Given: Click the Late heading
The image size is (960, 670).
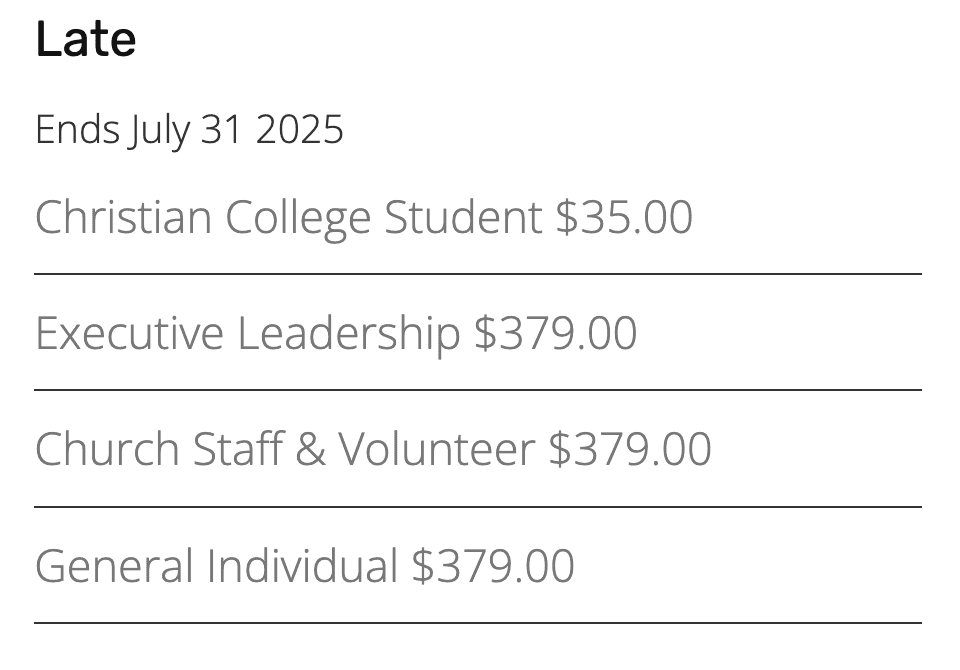Looking at the screenshot, I should click(86, 39).
